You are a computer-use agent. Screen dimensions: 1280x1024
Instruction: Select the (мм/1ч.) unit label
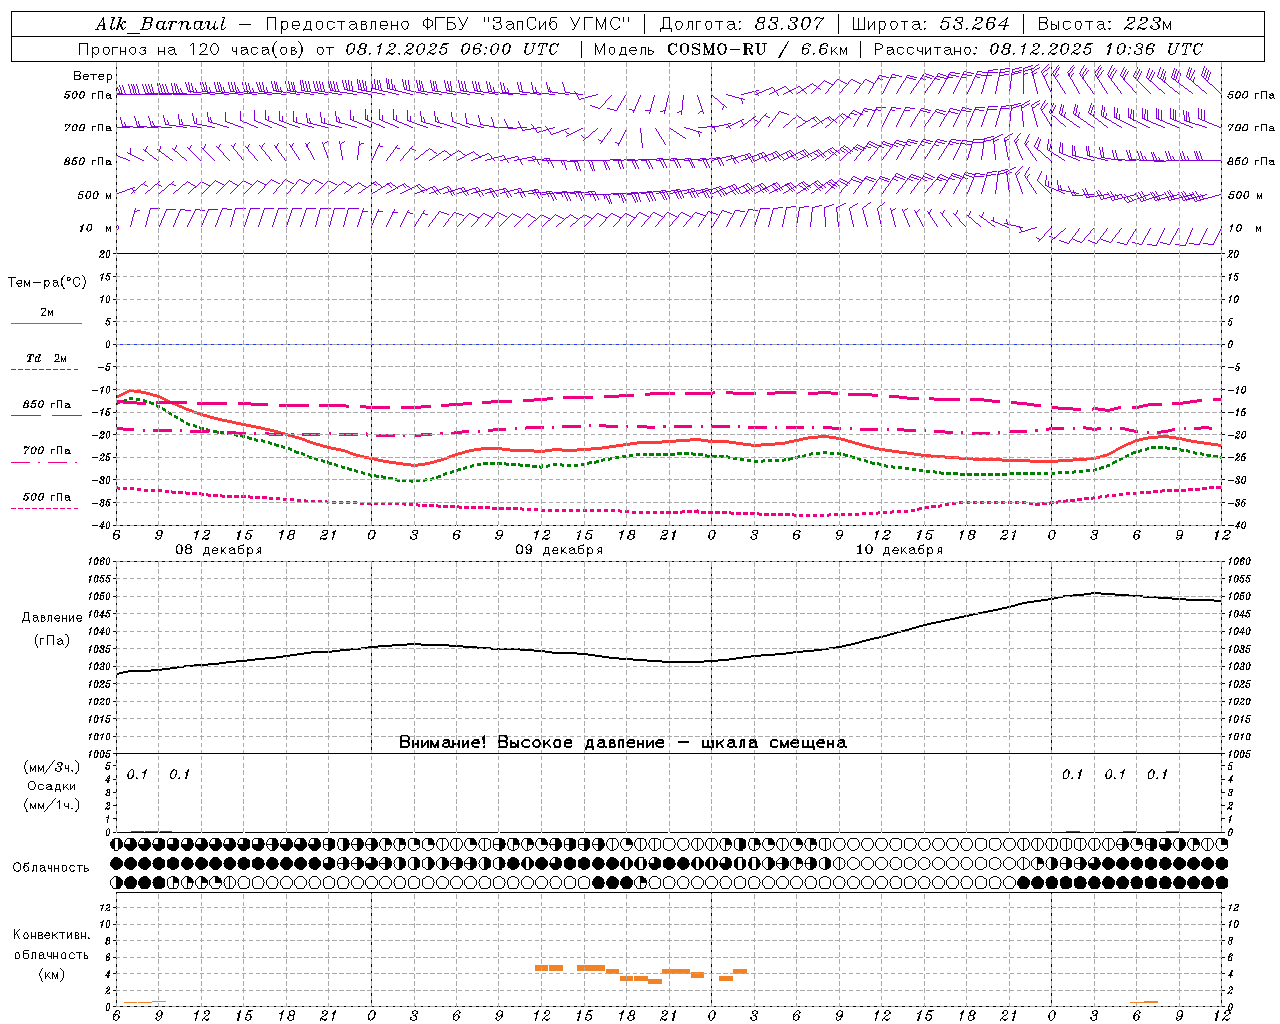tap(52, 805)
